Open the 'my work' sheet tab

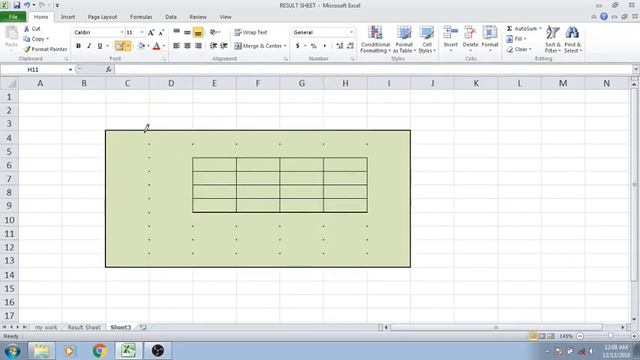pos(46,327)
